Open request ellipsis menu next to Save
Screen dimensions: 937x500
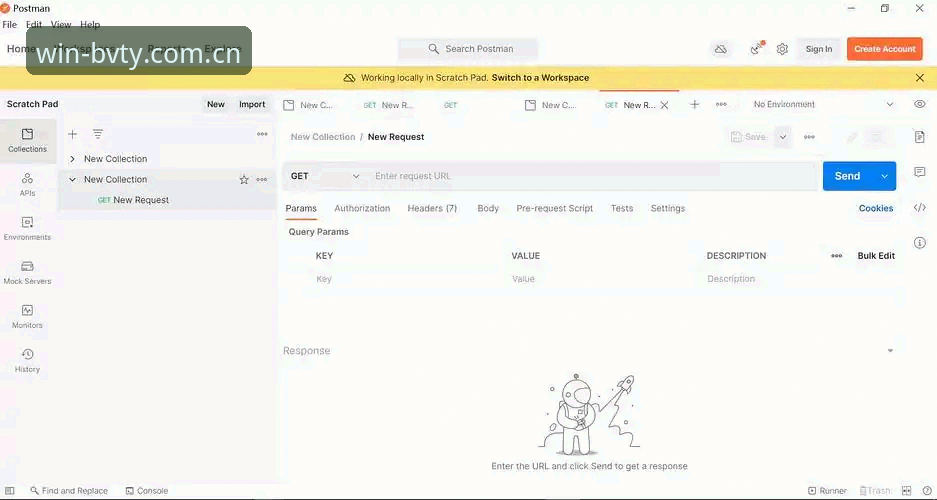(809, 137)
